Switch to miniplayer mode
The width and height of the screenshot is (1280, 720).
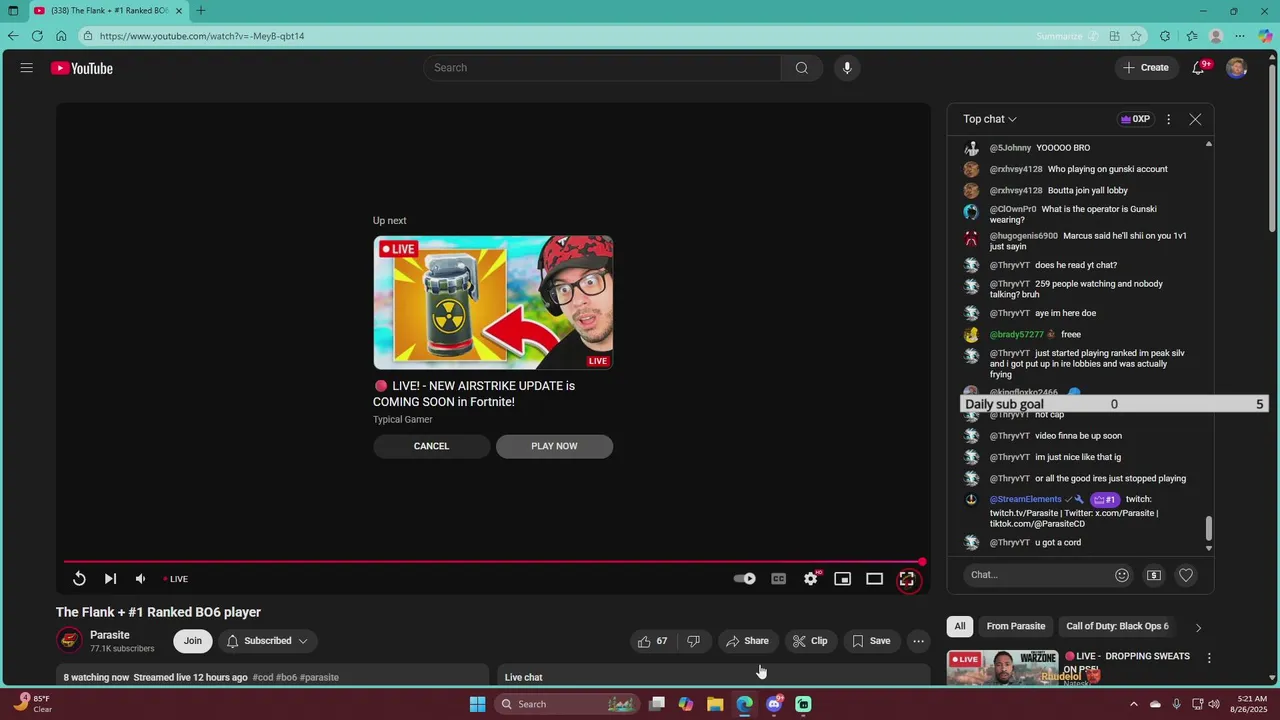pyautogui.click(x=843, y=579)
